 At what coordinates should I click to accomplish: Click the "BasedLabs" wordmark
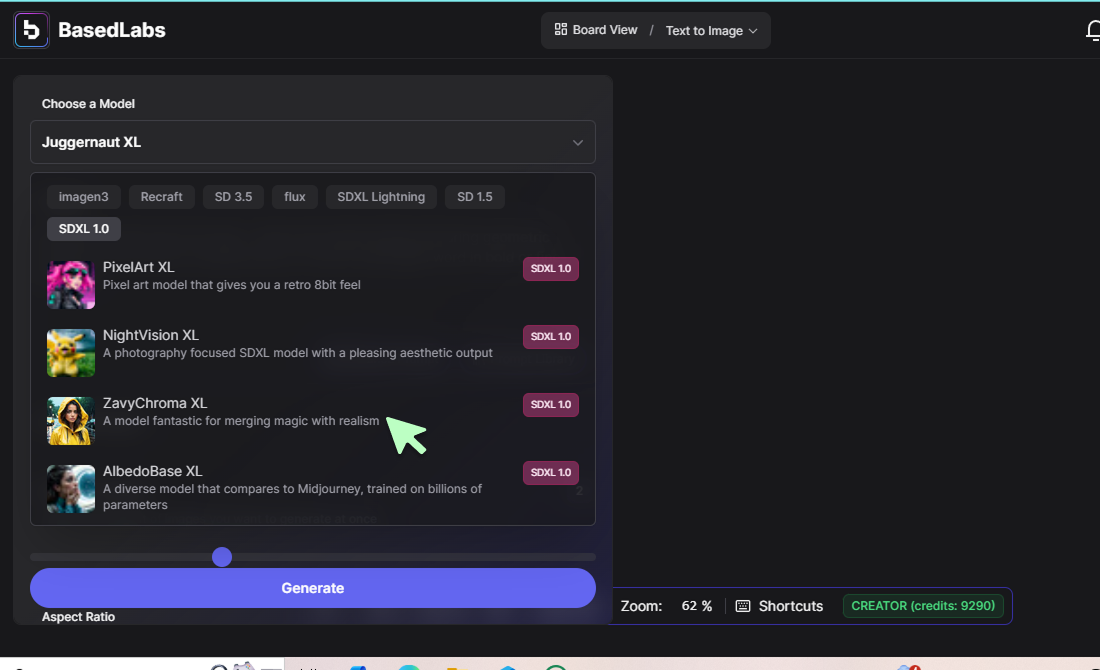click(112, 30)
